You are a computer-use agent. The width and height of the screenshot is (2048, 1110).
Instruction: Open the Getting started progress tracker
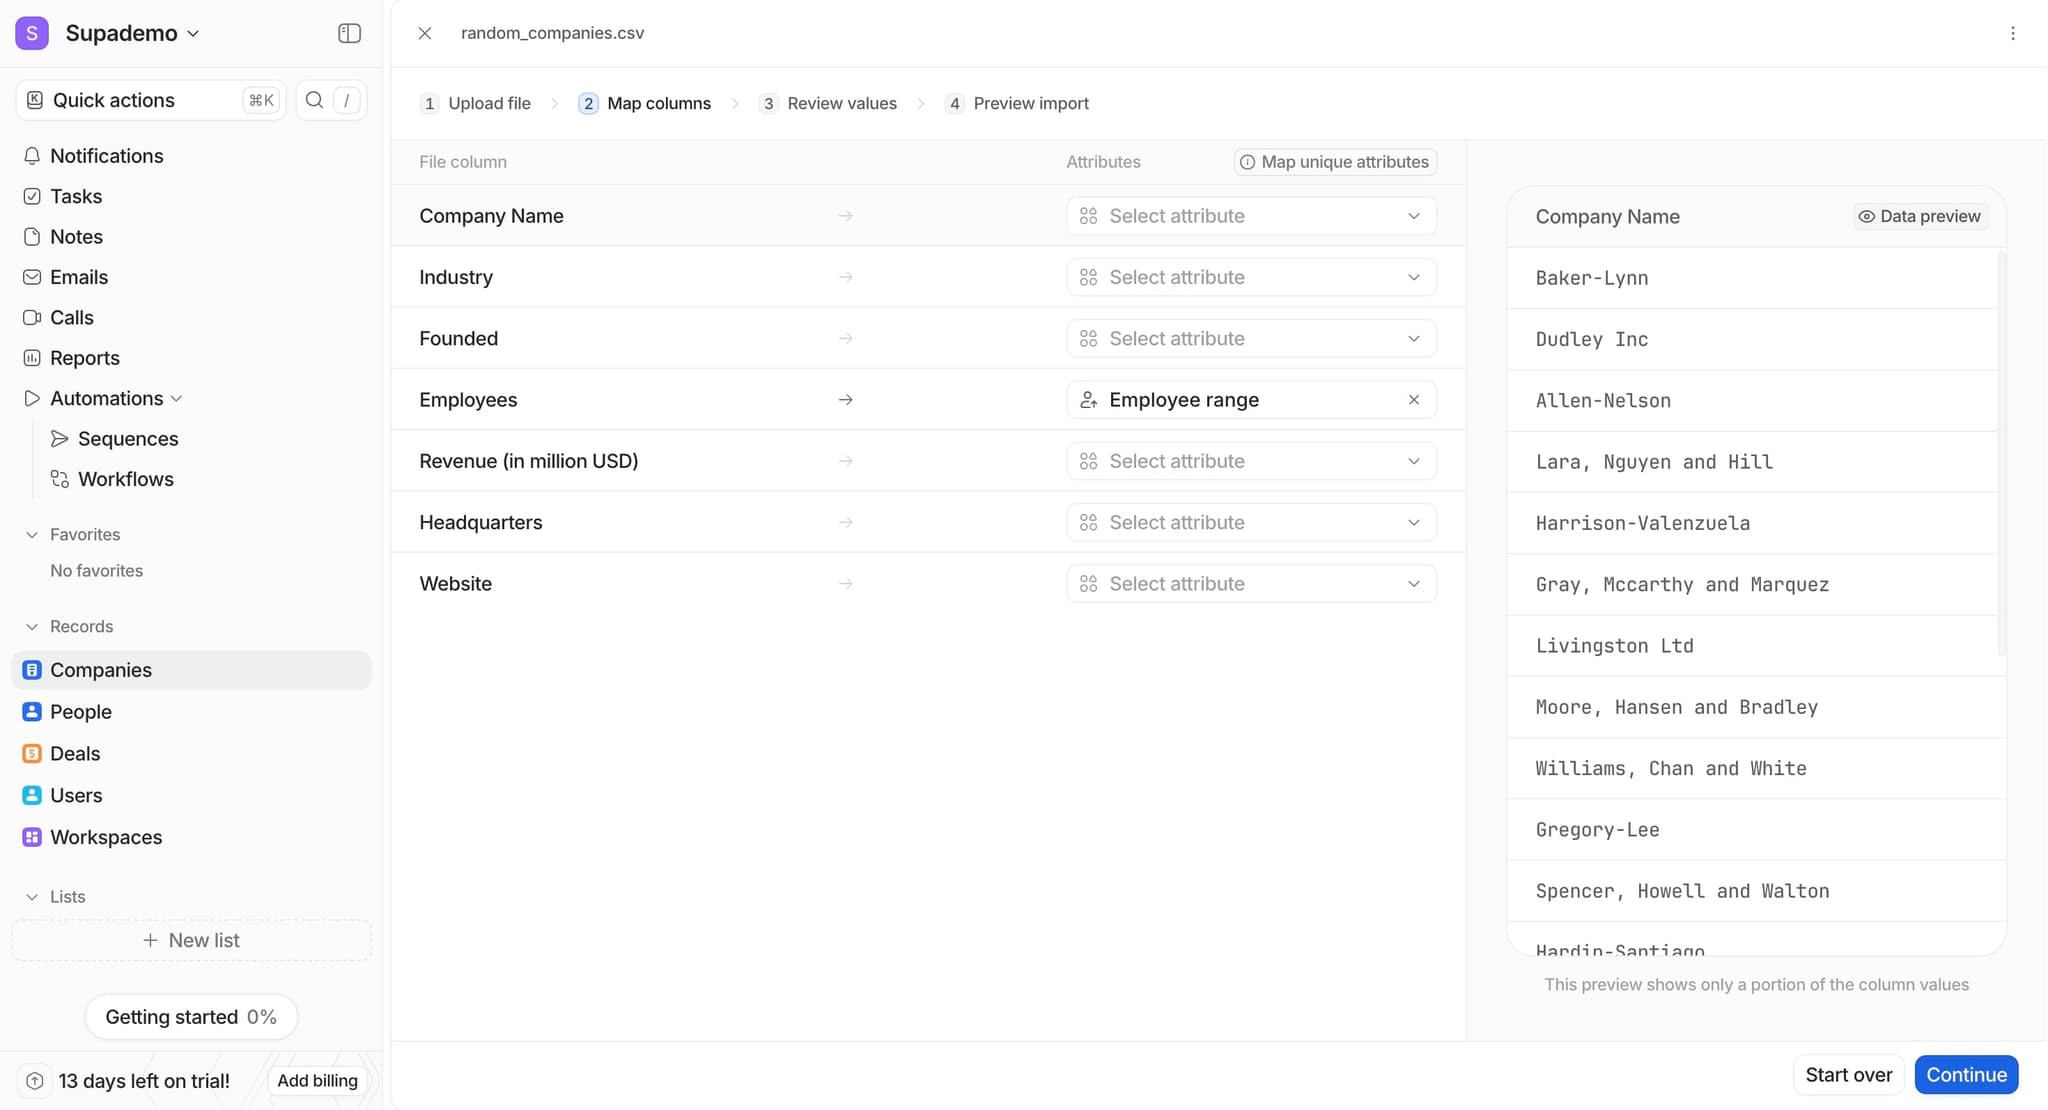pos(191,1016)
